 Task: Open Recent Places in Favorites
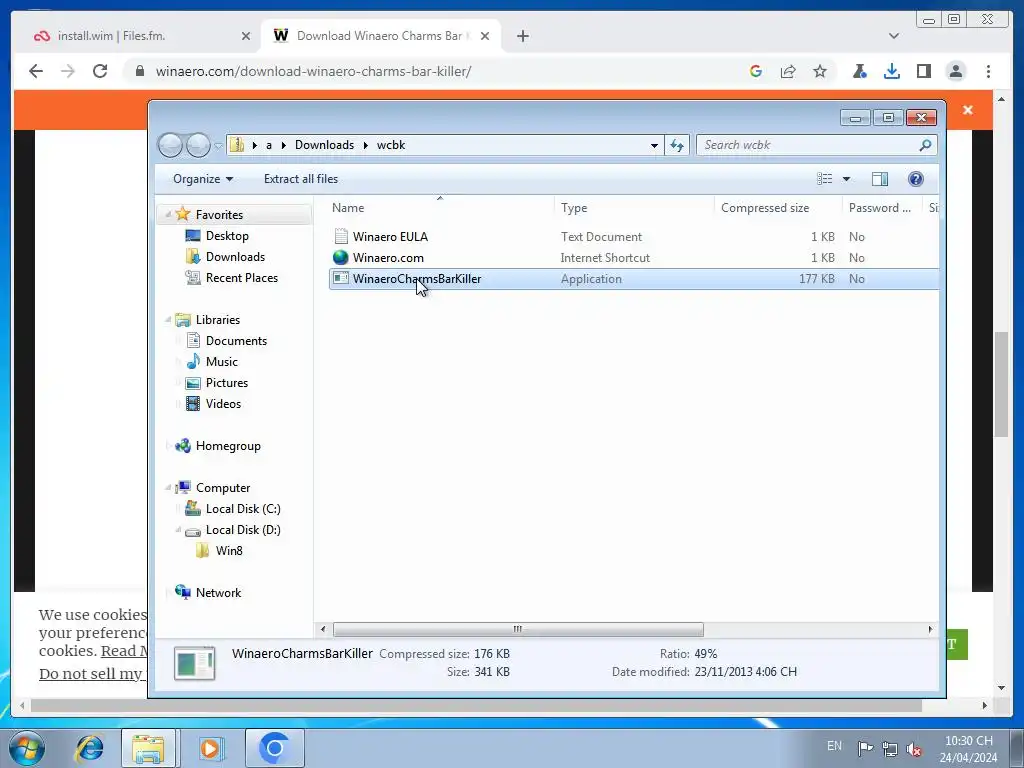coord(242,278)
